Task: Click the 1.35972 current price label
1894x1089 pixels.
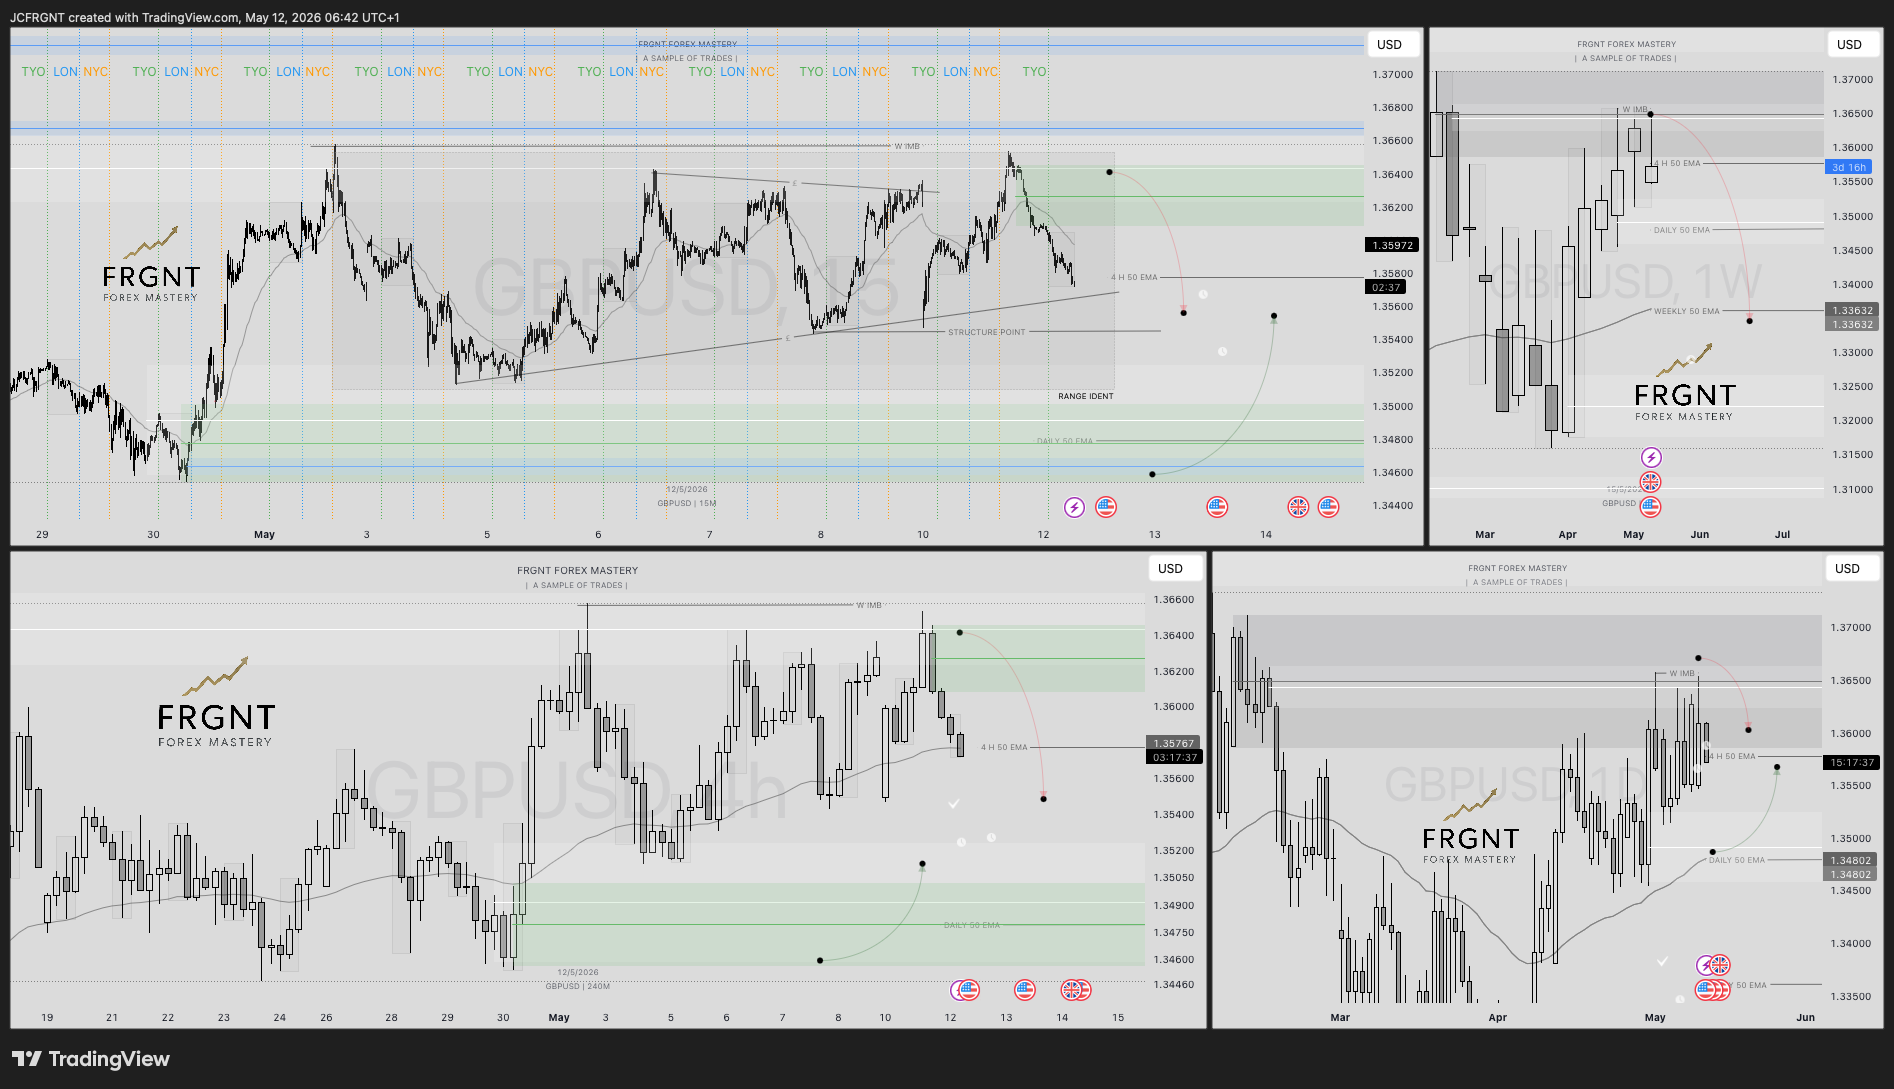Action: click(1392, 245)
